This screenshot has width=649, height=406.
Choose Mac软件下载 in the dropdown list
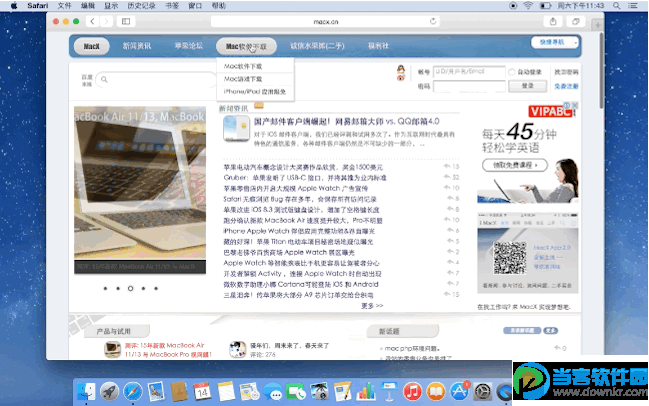coord(243,66)
